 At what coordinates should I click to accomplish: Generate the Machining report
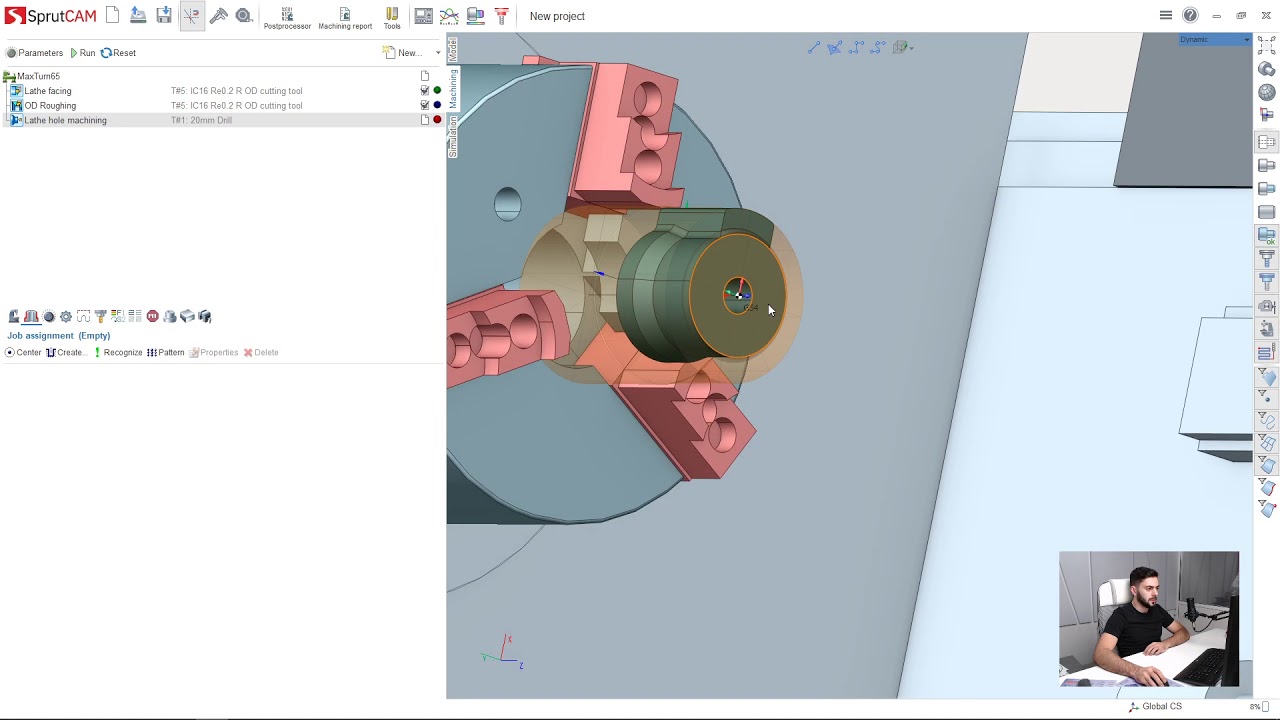345,18
